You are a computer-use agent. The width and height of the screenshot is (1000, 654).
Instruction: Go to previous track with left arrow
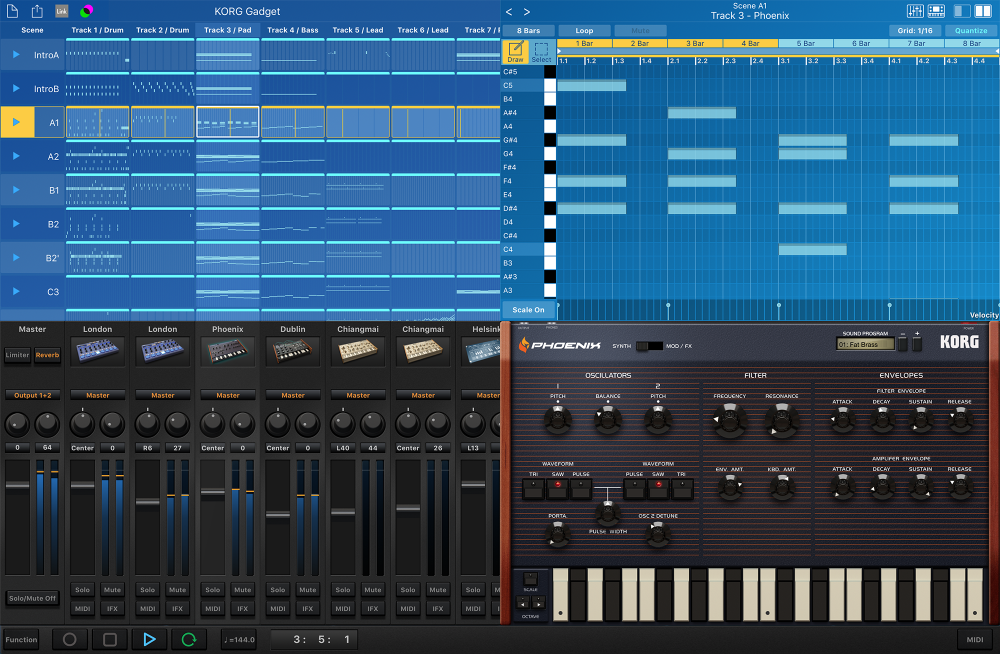click(509, 11)
